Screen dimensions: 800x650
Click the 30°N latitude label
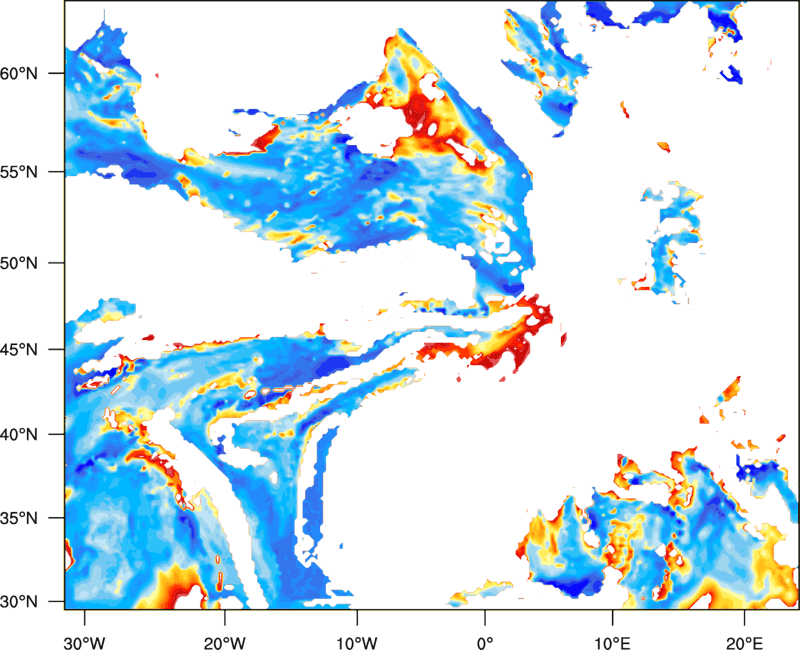pos(19,602)
